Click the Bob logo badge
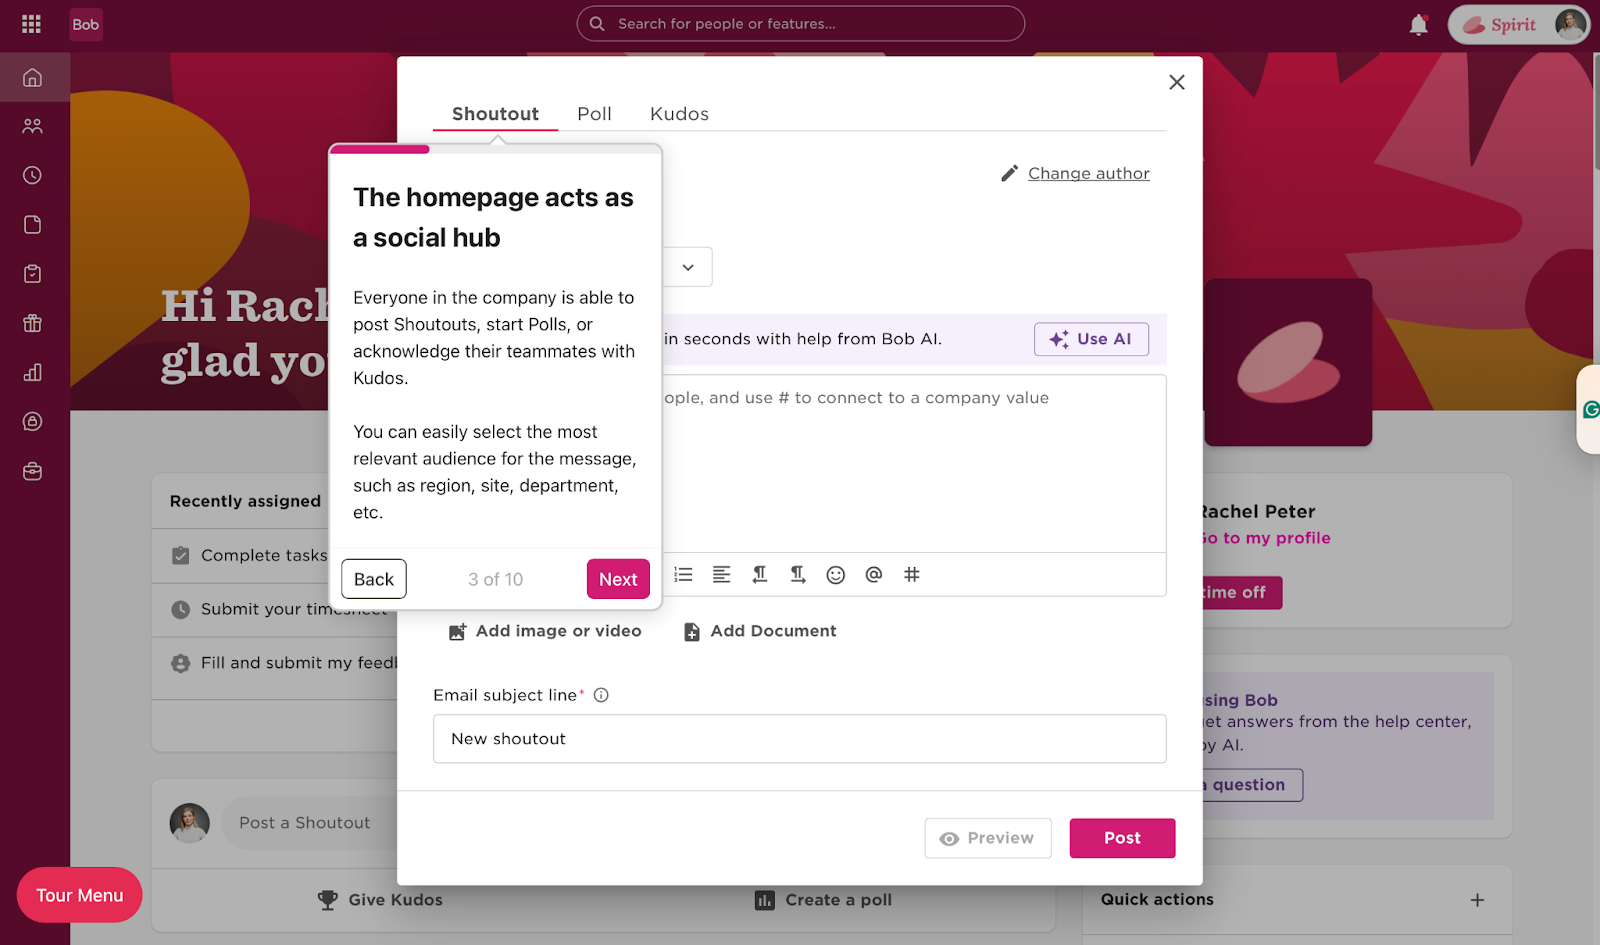Viewport: 1600px width, 945px height. [x=86, y=24]
